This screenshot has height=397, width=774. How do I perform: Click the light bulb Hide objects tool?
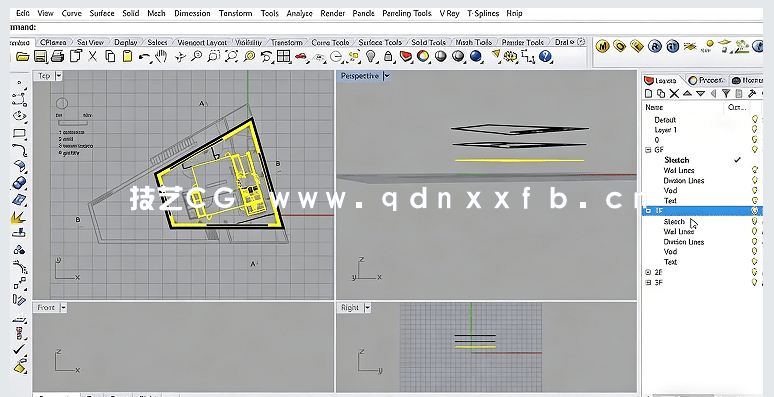coord(371,56)
